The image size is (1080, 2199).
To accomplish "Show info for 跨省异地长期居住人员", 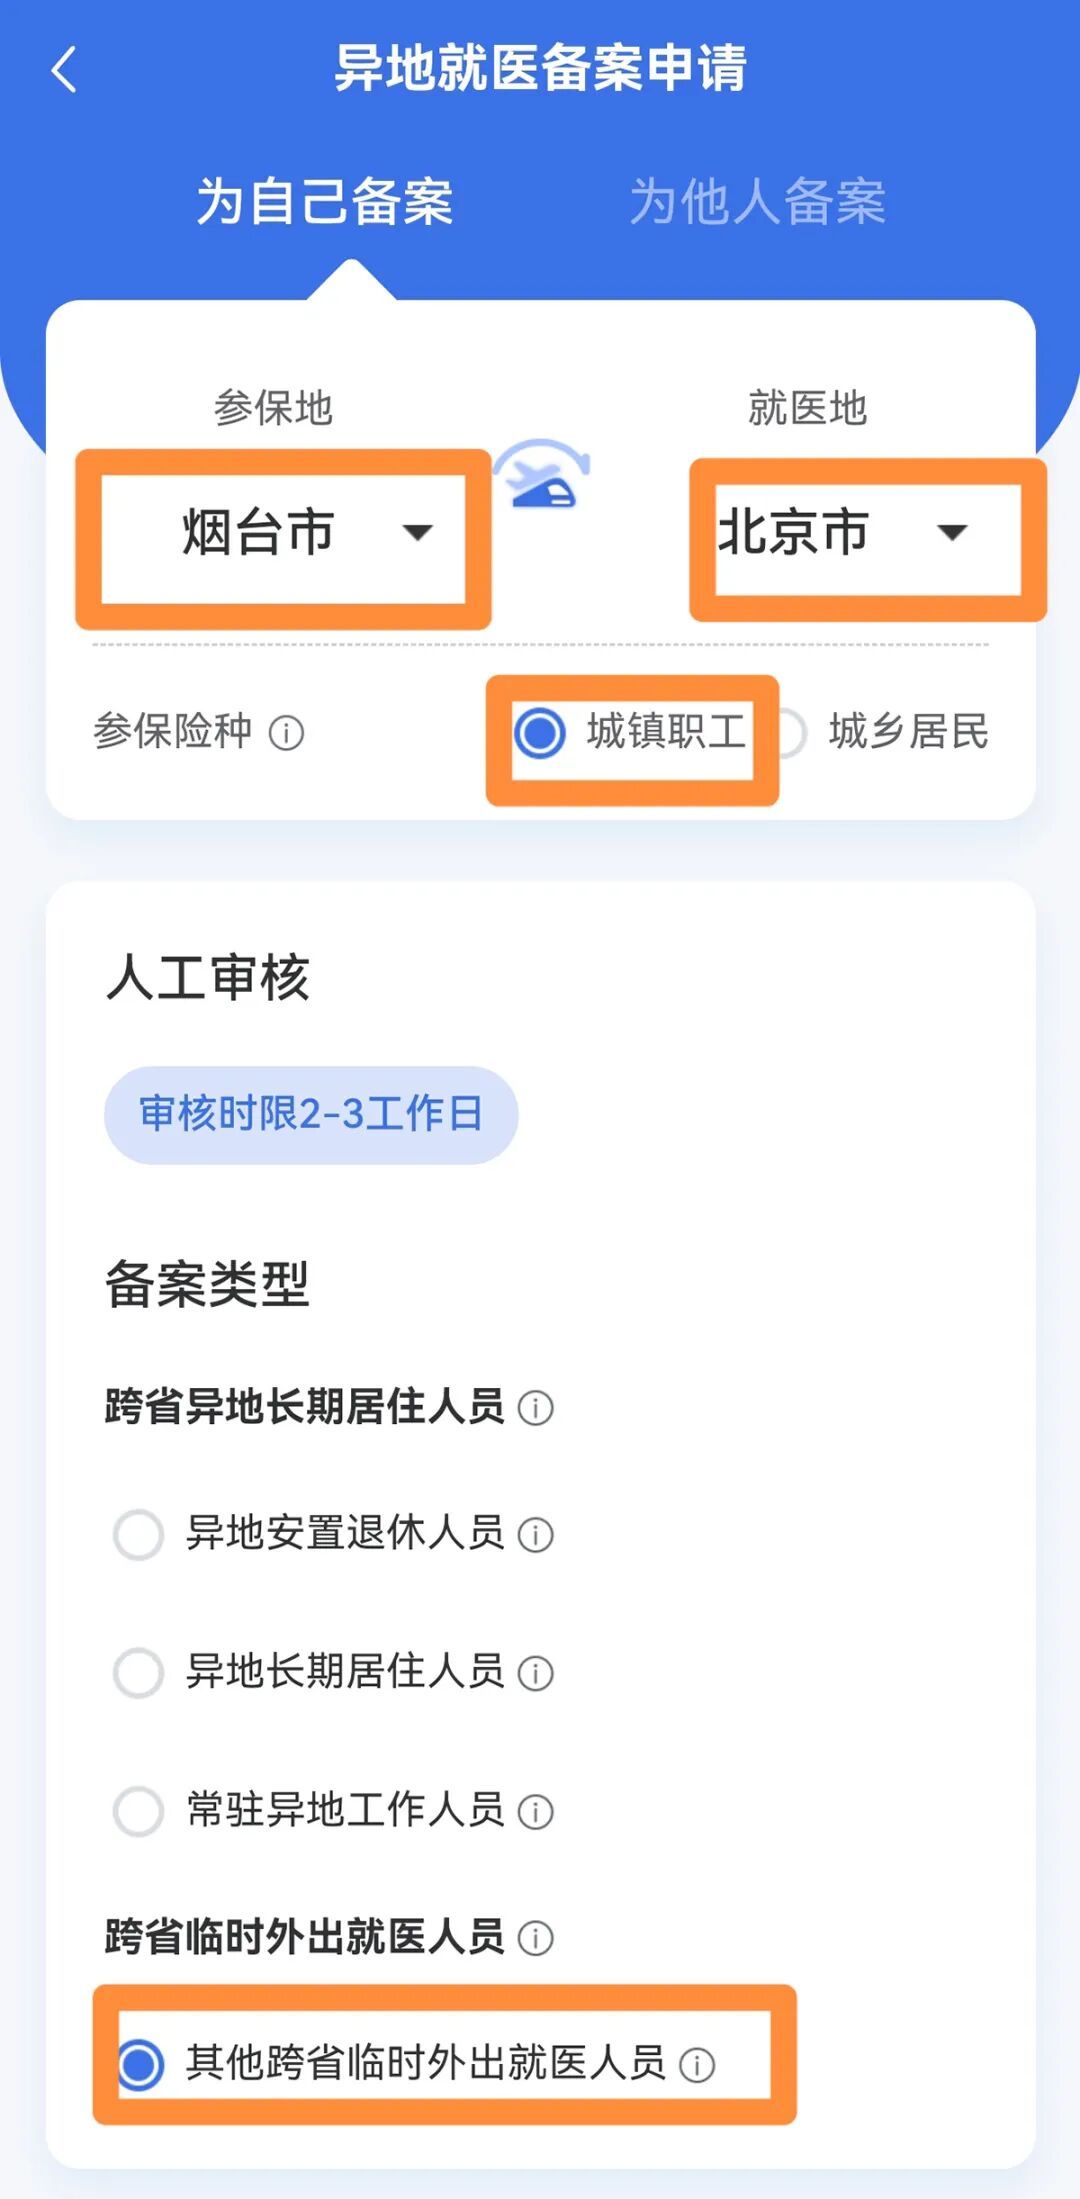I will coord(536,1408).
